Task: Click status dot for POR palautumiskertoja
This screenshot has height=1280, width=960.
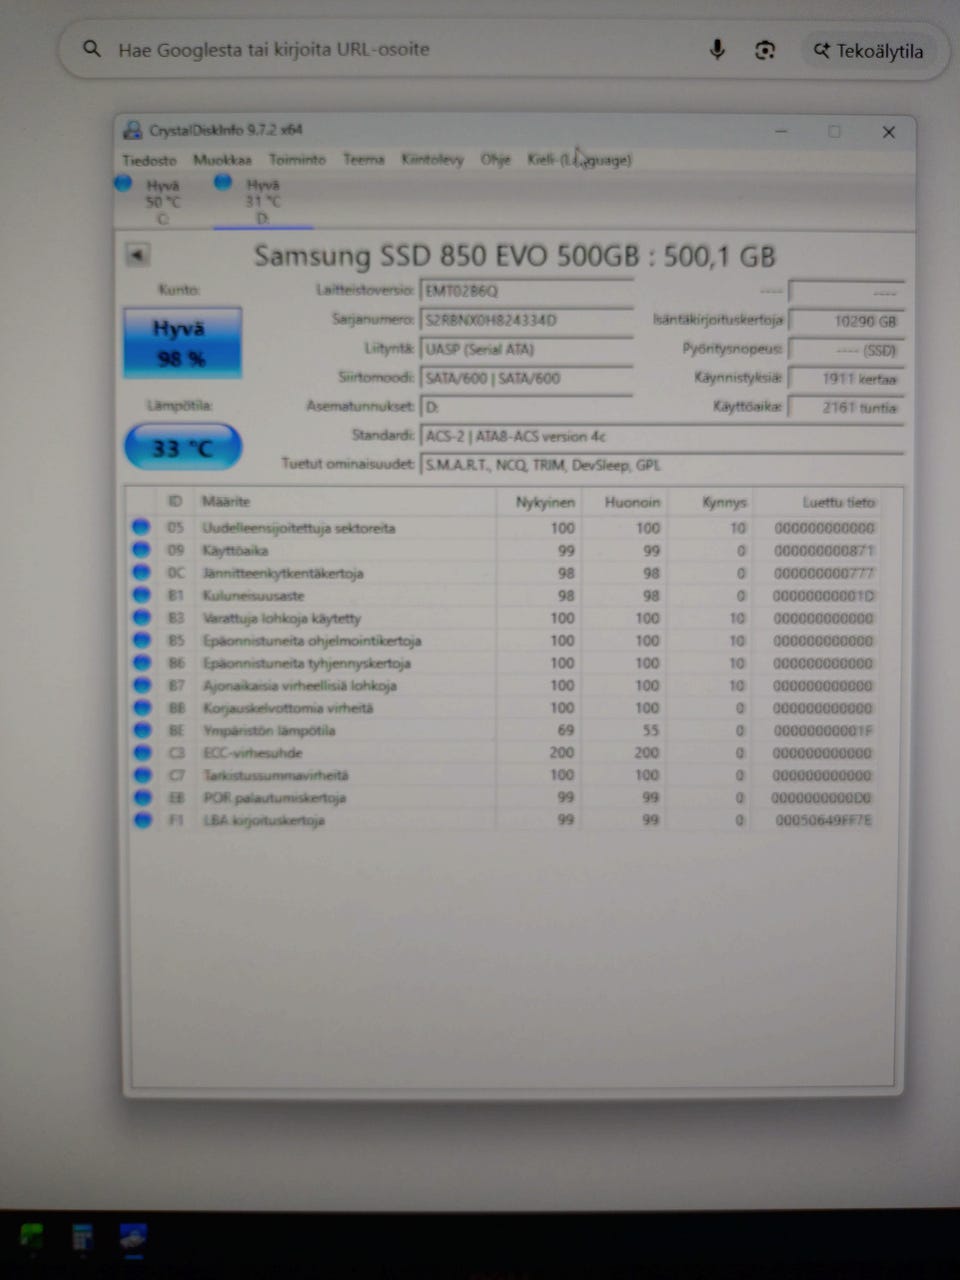Action: [141, 797]
